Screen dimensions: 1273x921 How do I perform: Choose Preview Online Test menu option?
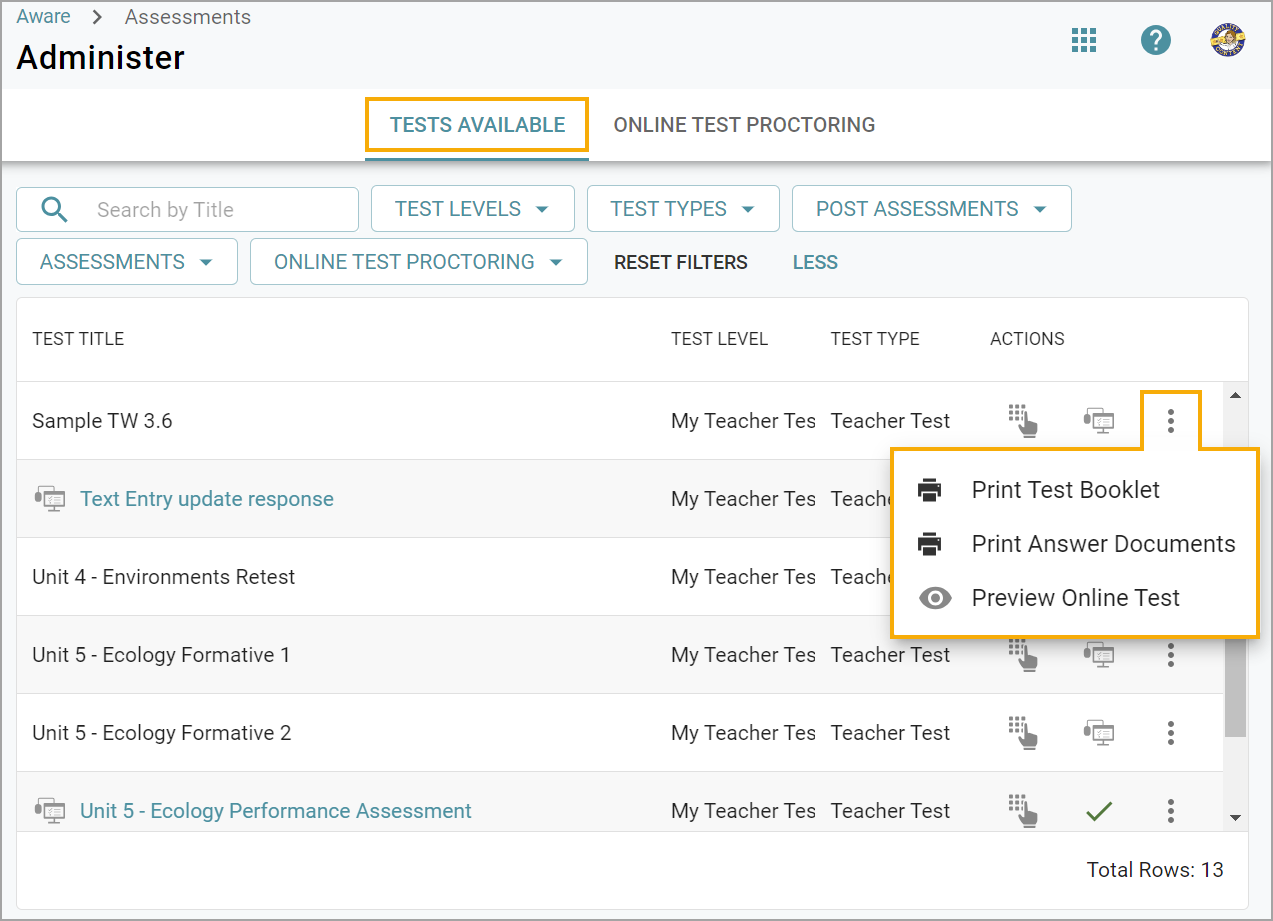(1075, 598)
